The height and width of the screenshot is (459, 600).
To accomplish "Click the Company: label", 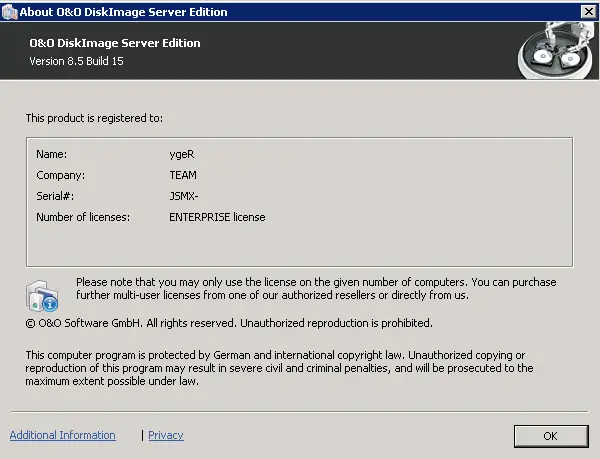I will point(60,175).
